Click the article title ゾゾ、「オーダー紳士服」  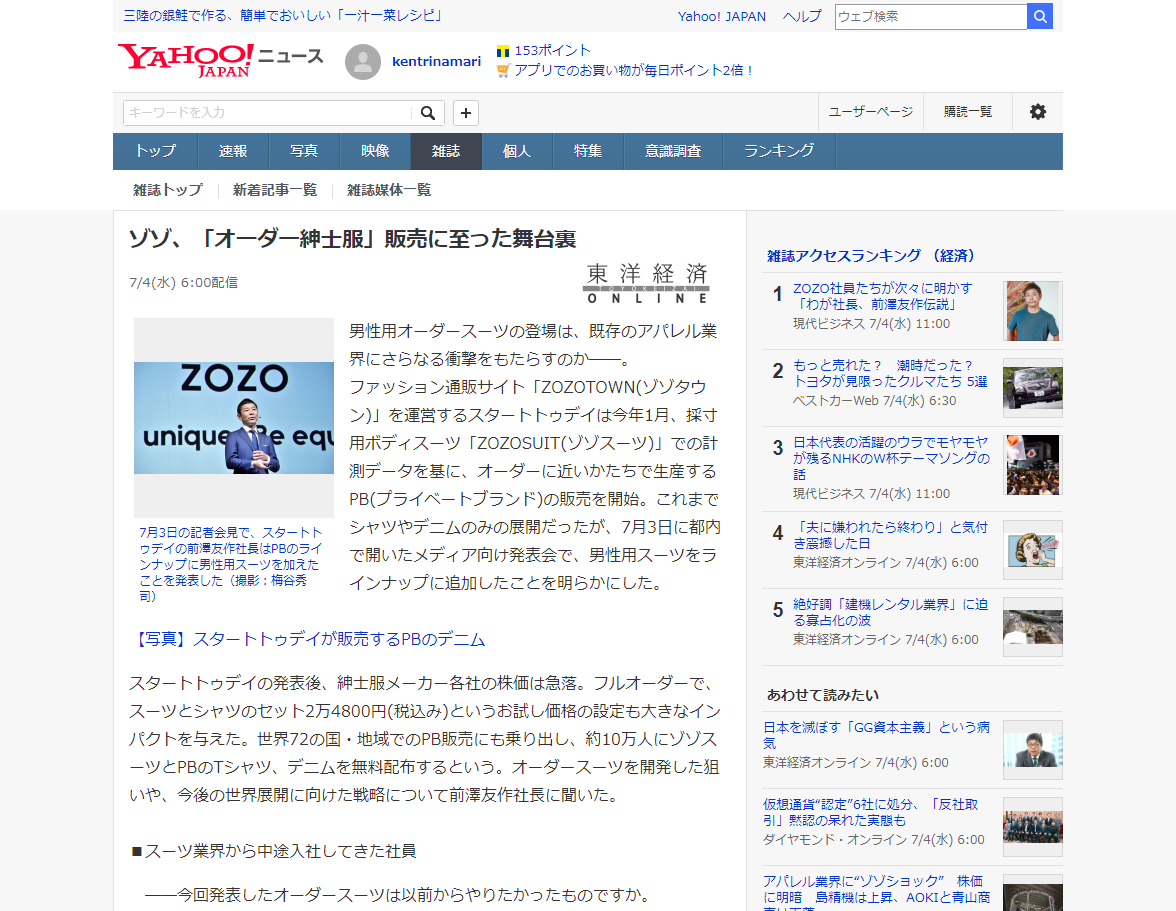tap(352, 239)
